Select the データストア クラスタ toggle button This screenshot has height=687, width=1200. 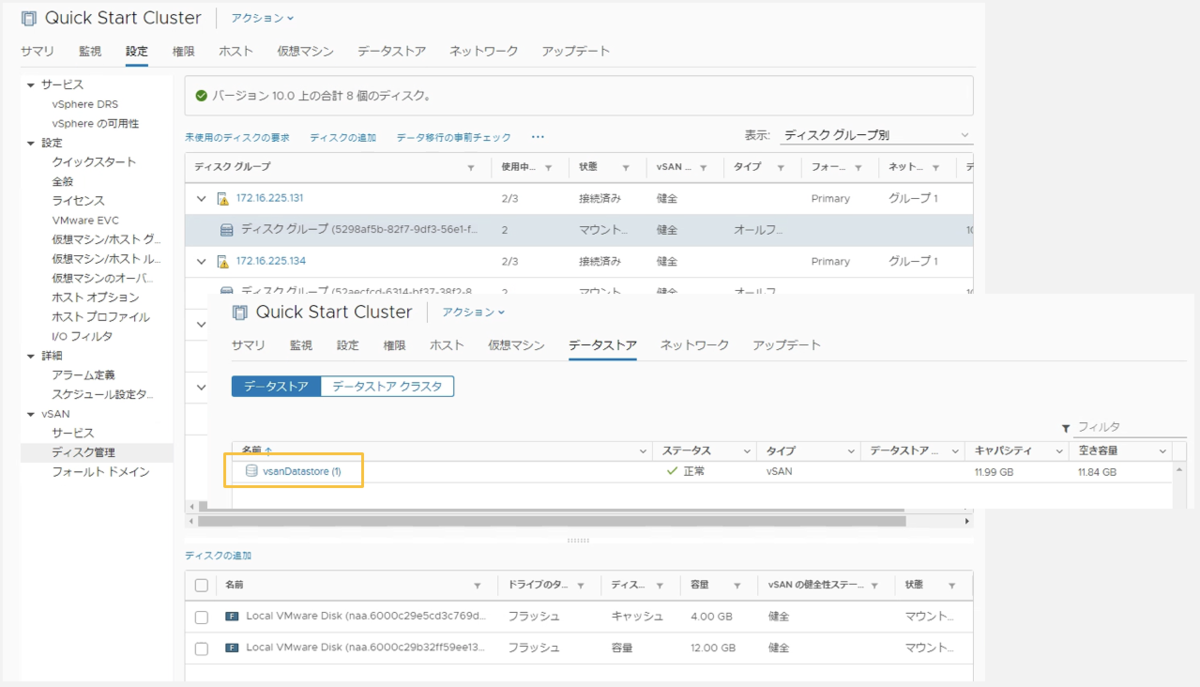point(387,386)
